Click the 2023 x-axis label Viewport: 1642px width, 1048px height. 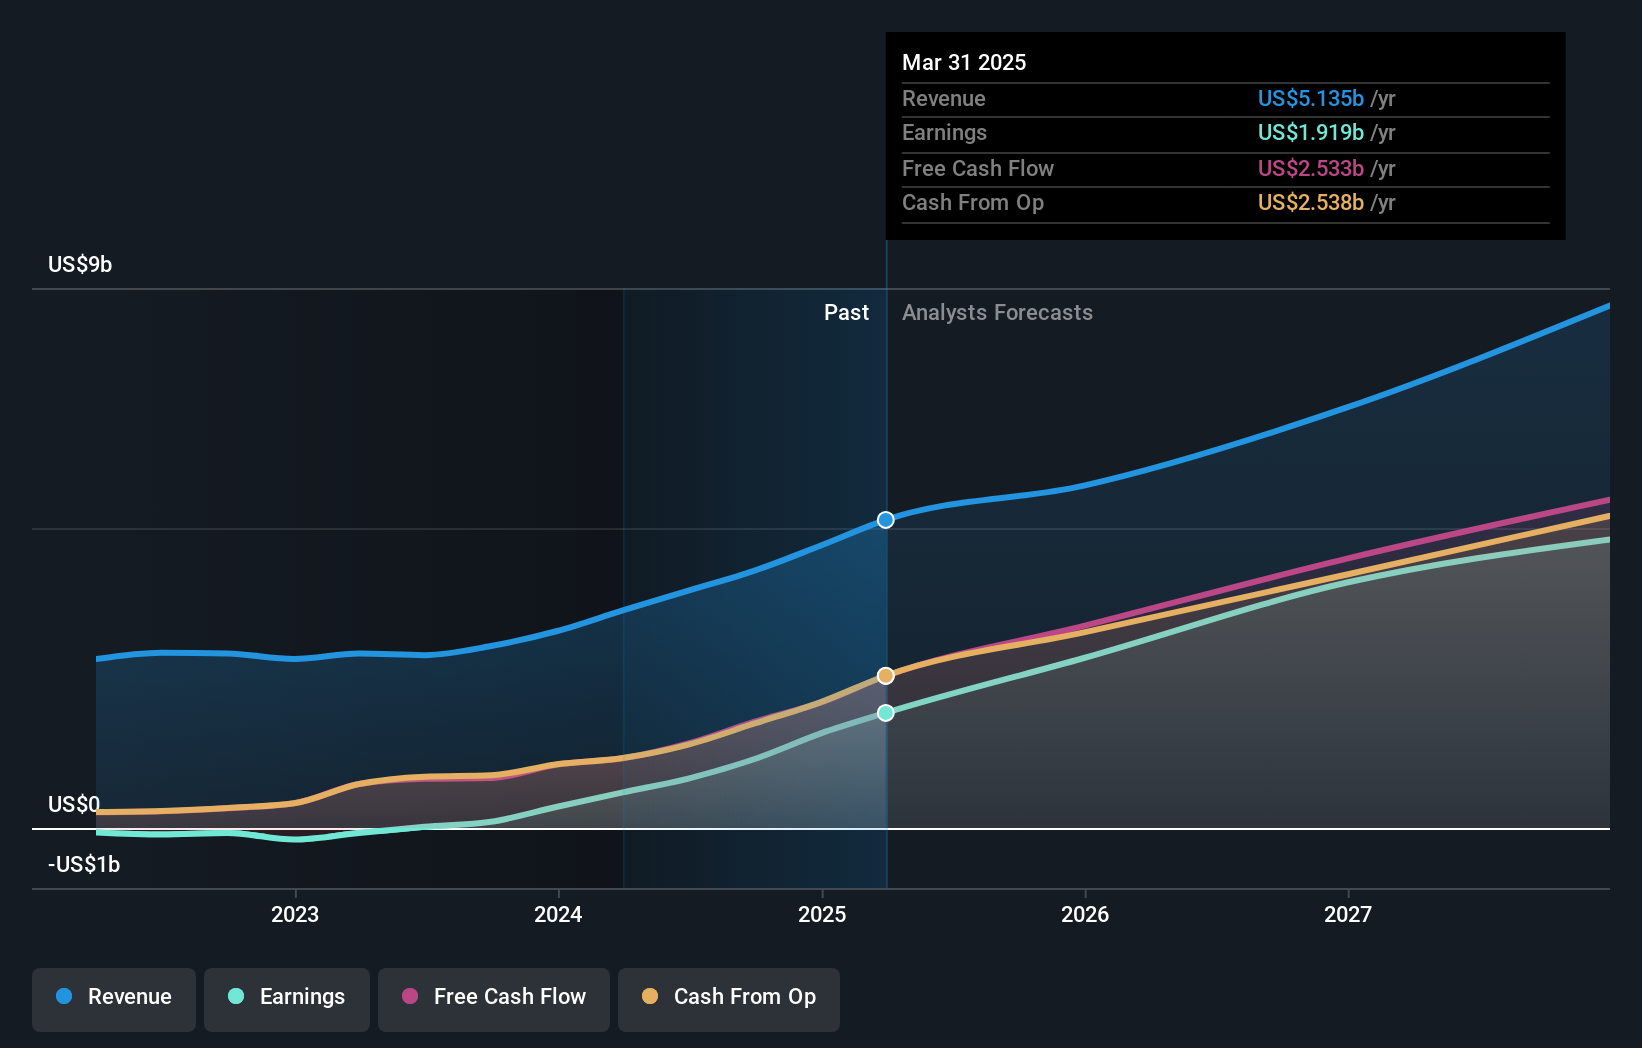click(295, 914)
